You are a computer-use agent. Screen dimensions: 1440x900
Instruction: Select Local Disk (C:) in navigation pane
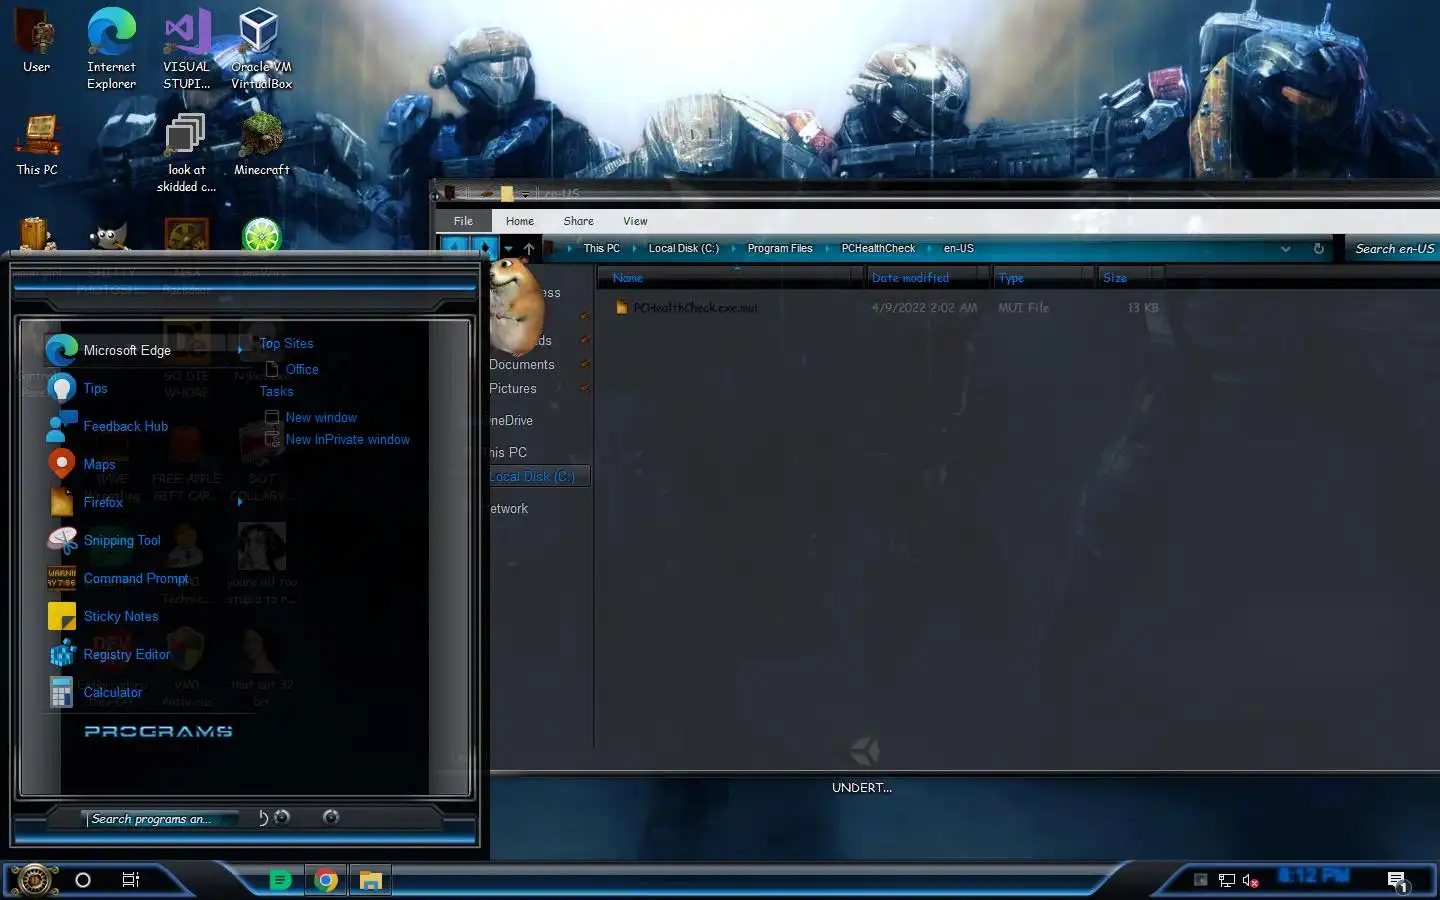(x=539, y=476)
